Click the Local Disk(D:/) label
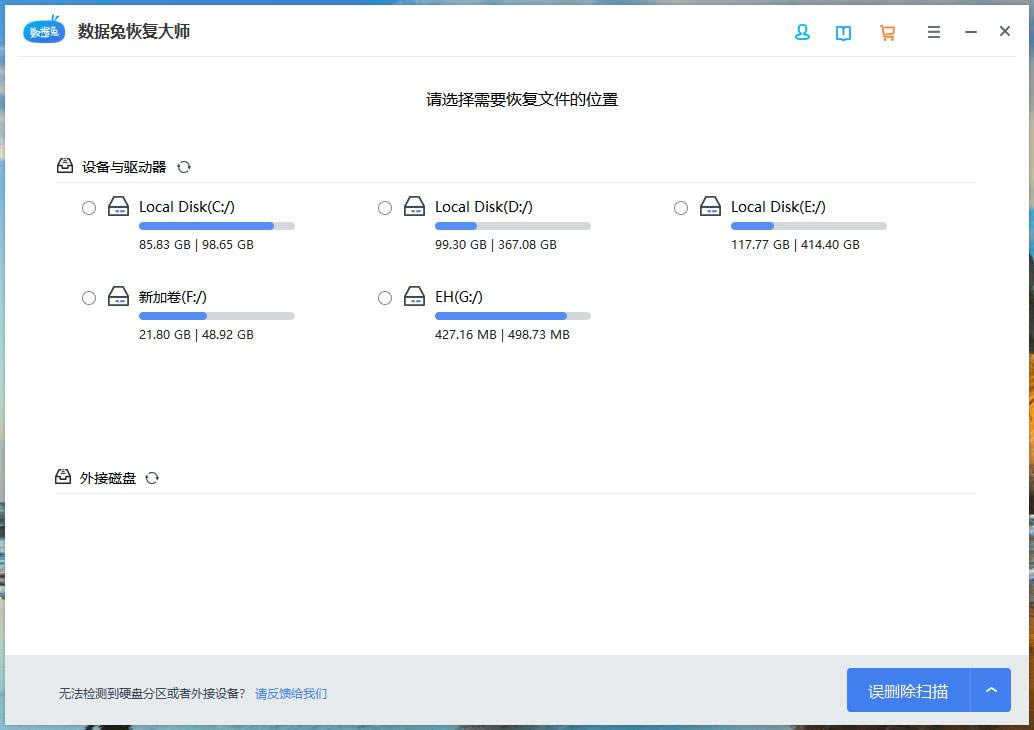 click(x=483, y=207)
